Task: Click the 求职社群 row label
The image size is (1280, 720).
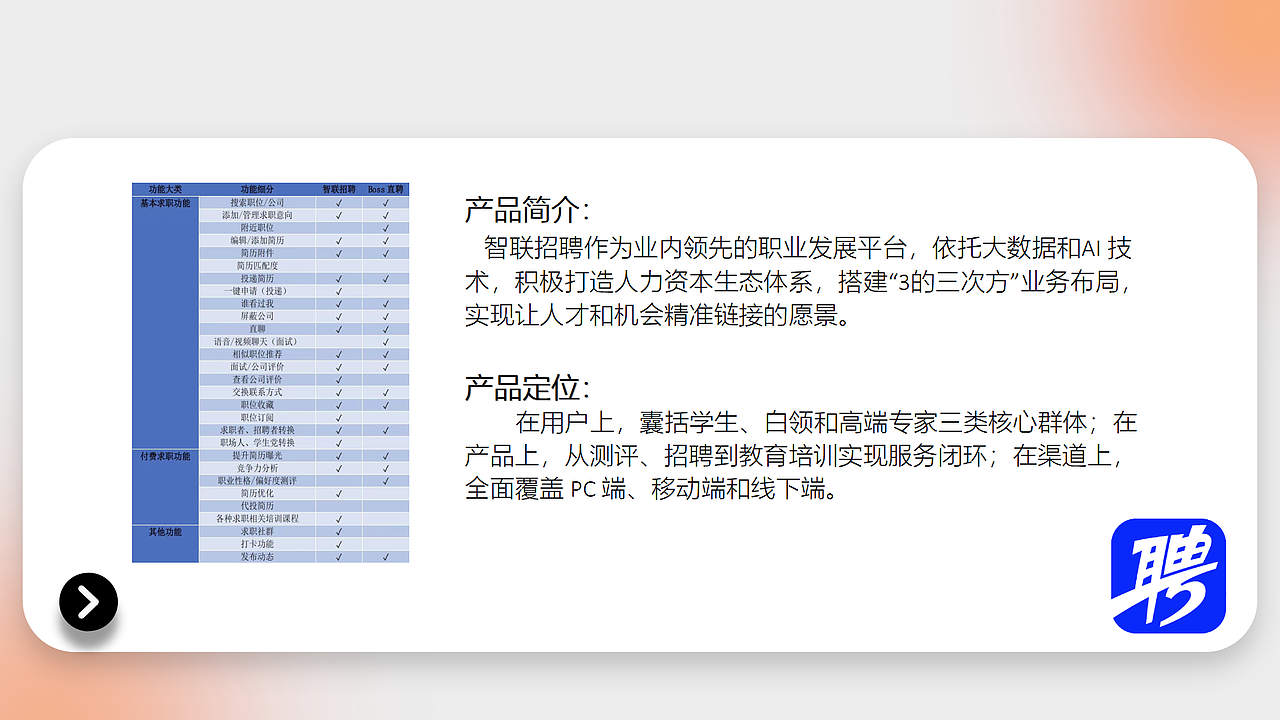Action: pyautogui.click(x=257, y=532)
